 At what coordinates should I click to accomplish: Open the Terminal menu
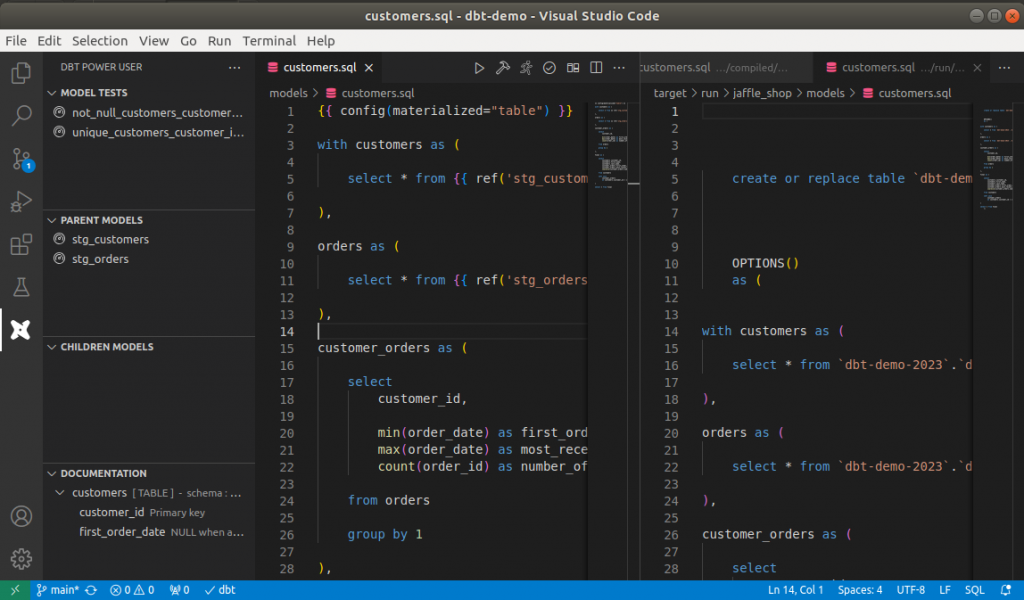tap(269, 40)
